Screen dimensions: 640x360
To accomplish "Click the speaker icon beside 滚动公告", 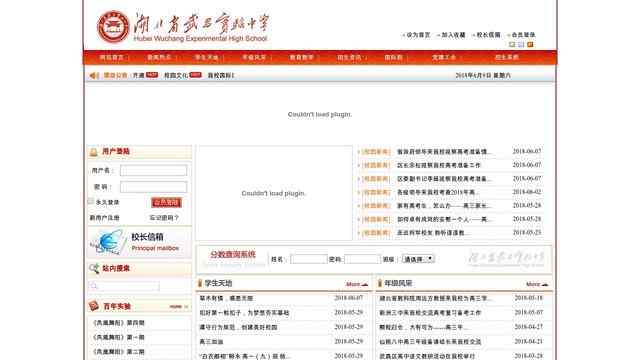I will point(94,76).
